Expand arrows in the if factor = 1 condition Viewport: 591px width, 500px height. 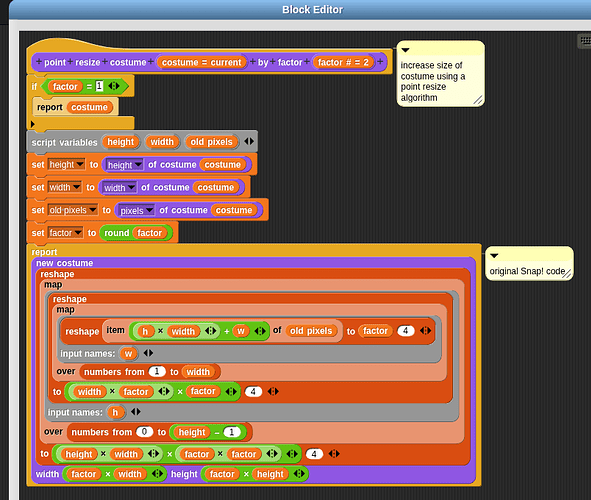coord(114,86)
